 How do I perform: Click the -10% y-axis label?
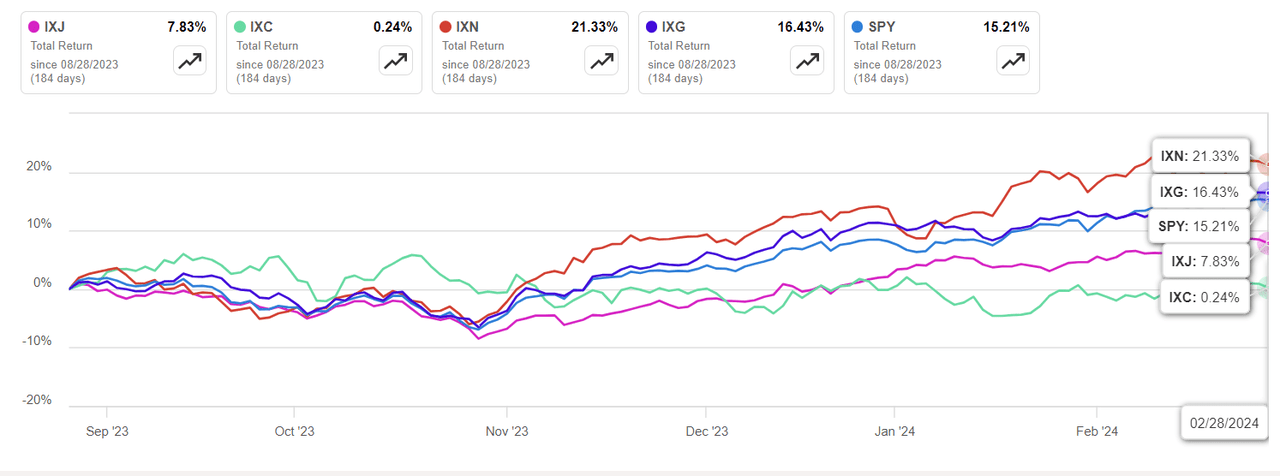click(x=38, y=341)
